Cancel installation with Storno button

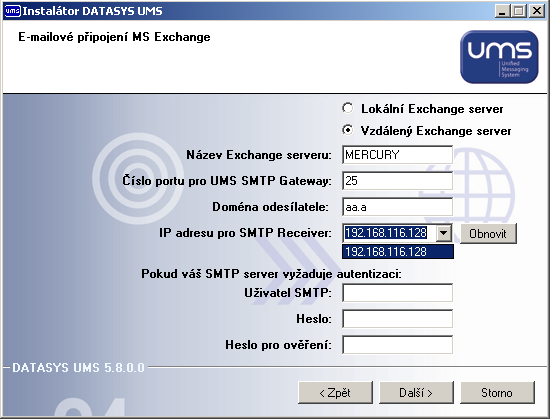point(497,393)
